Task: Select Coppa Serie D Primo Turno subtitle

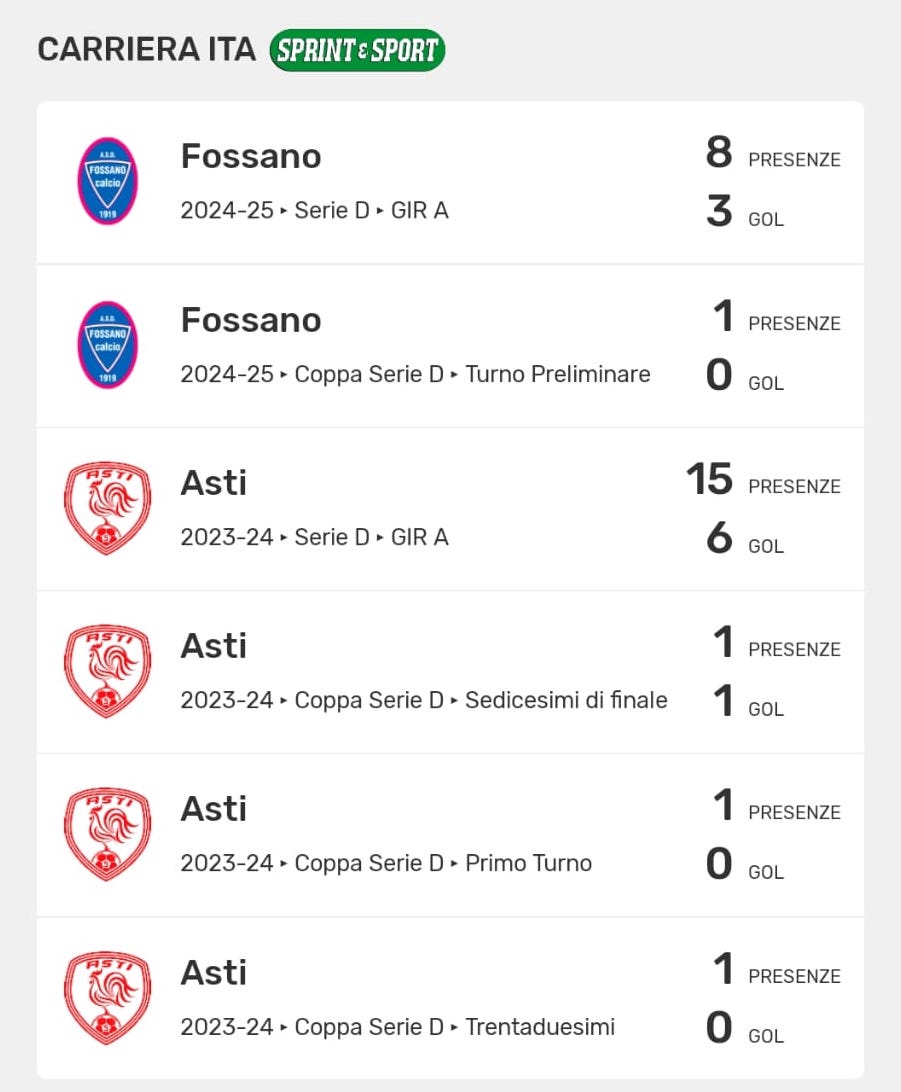Action: [x=386, y=863]
